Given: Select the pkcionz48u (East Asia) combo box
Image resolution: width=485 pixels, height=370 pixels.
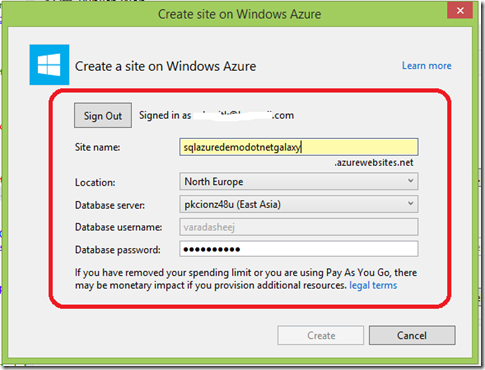Looking at the screenshot, I should click(x=299, y=204).
